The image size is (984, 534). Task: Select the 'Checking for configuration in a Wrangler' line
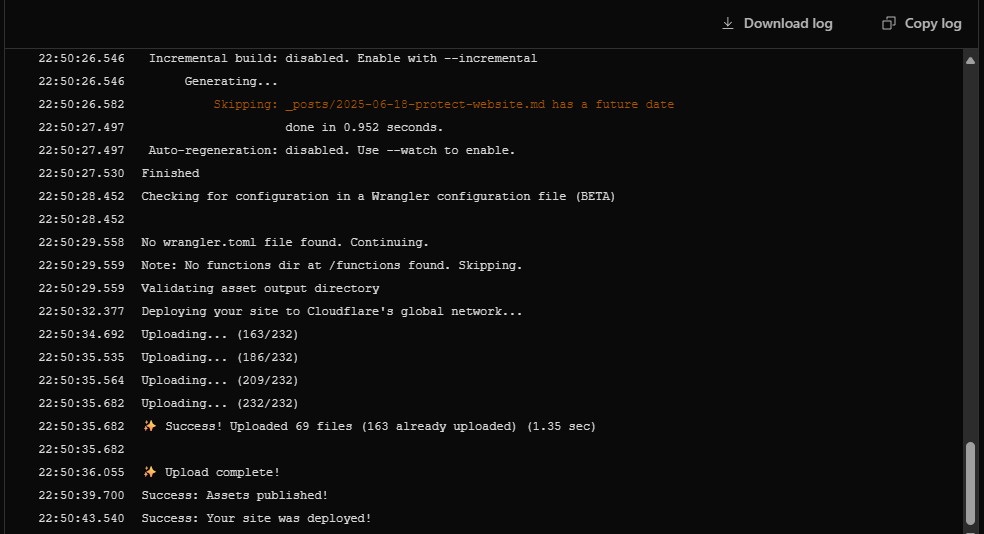[x=378, y=196]
